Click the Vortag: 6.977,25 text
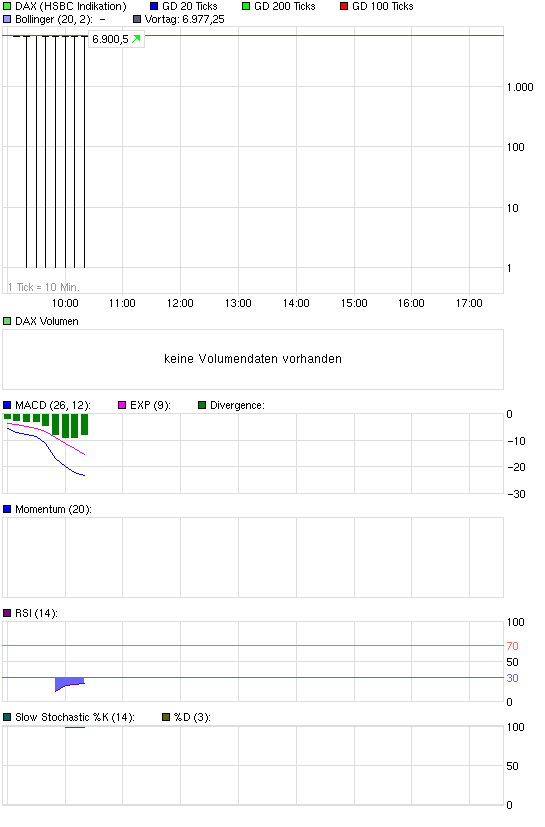545x827 pixels. pyautogui.click(x=185, y=20)
